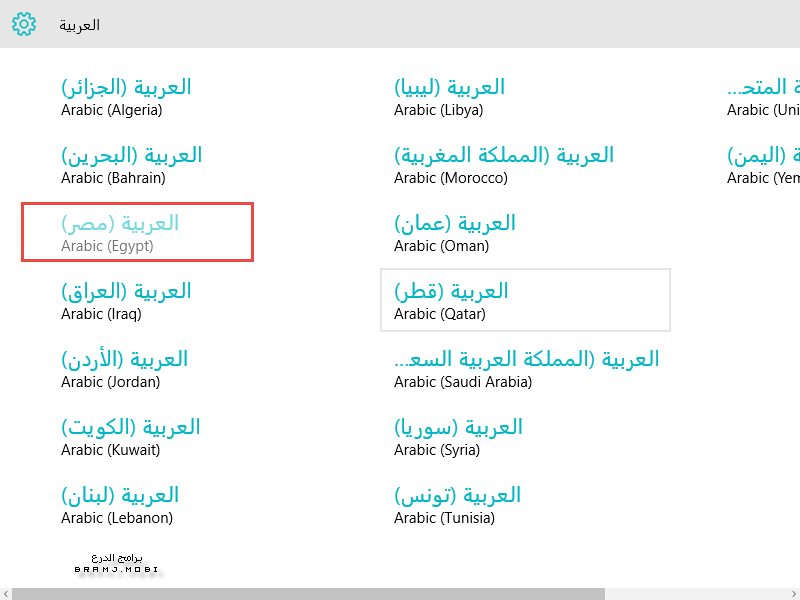800x600 pixels.
Task: Choose Arabic (Saudi Arabia) language
Action: point(527,369)
